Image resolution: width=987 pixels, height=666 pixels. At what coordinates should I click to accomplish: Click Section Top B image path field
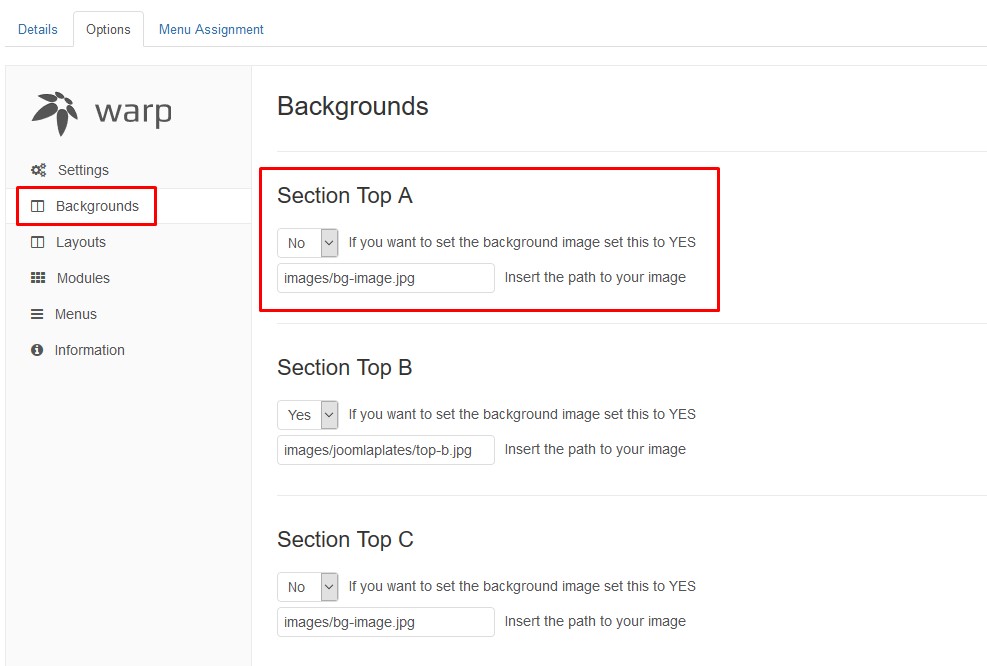pyautogui.click(x=385, y=450)
